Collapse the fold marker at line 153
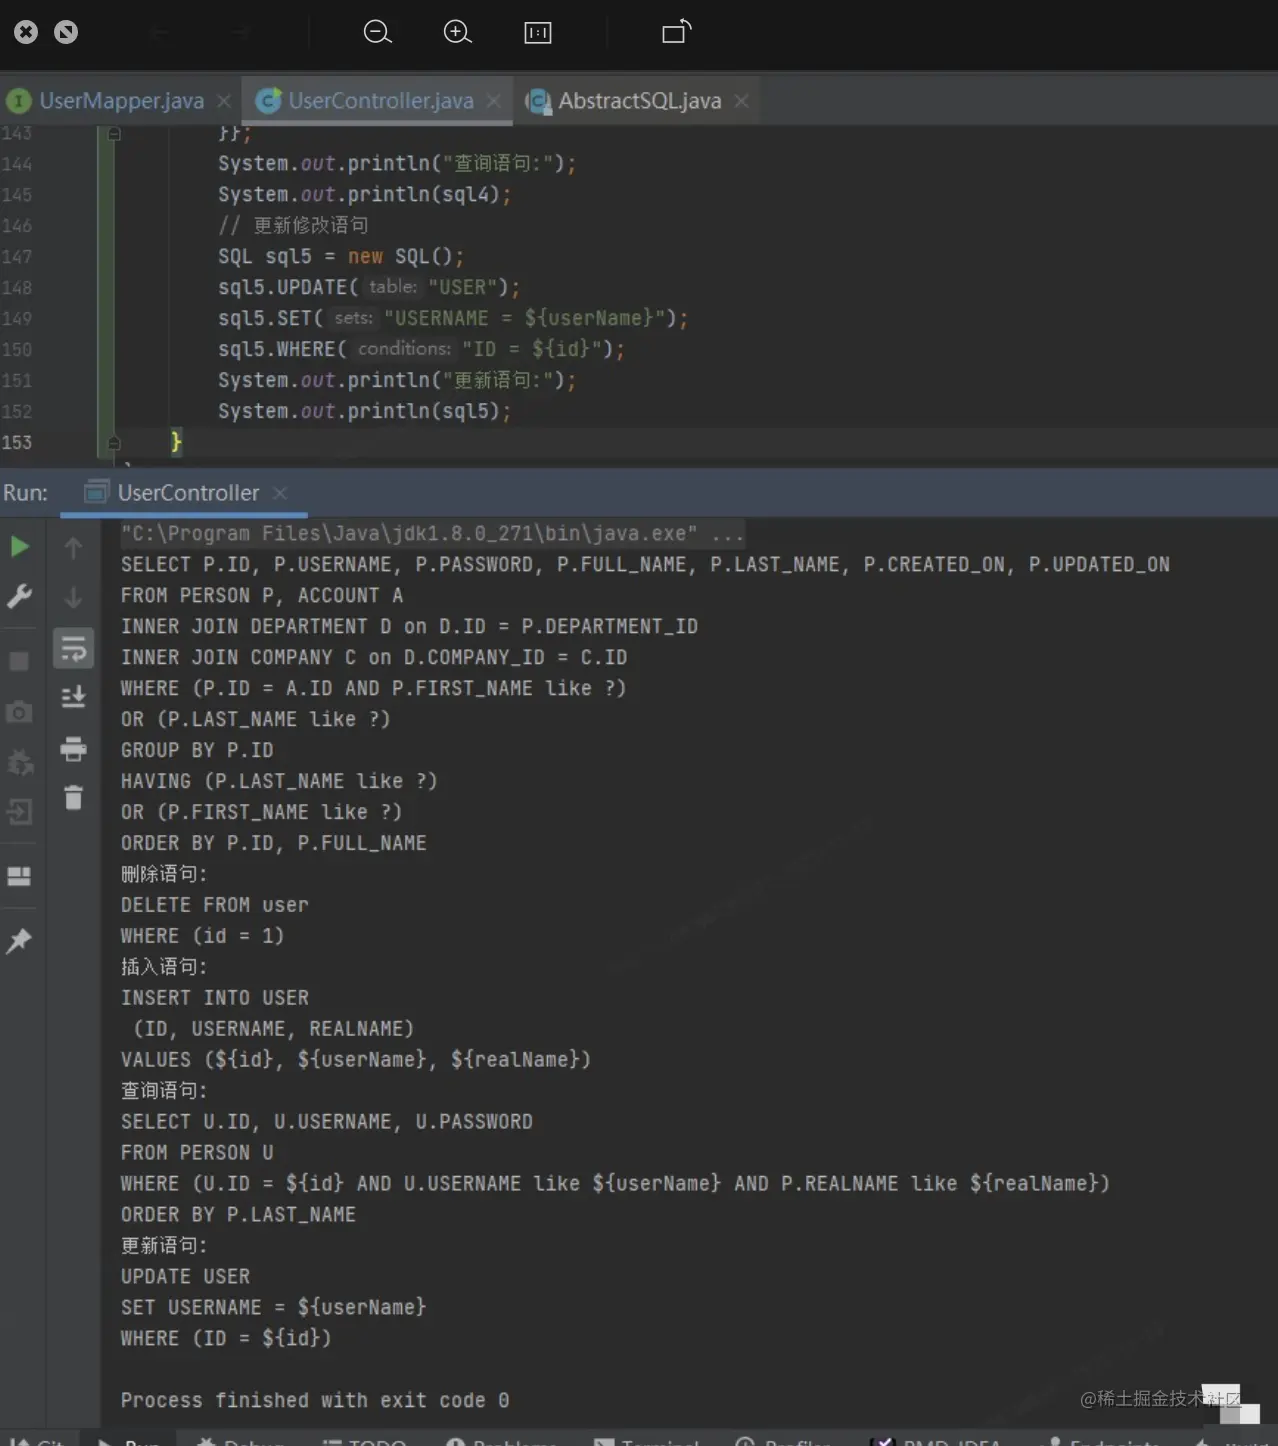1278x1446 pixels. [x=114, y=442]
